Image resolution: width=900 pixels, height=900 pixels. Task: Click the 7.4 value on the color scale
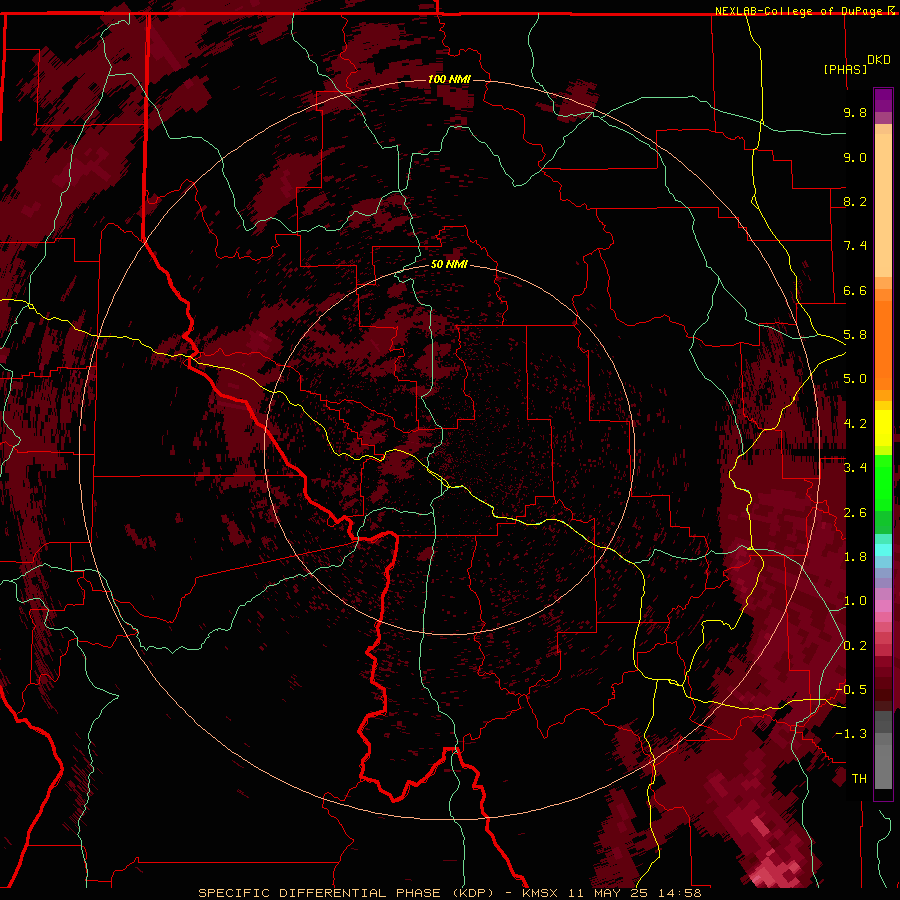click(855, 246)
